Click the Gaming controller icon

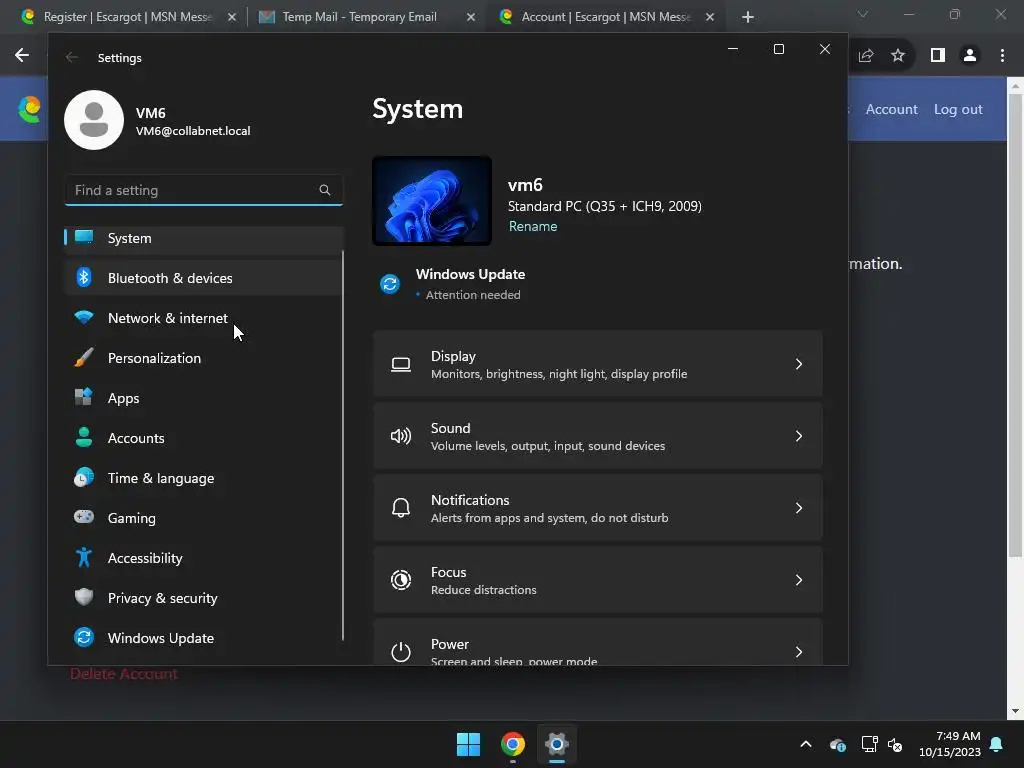click(x=84, y=517)
